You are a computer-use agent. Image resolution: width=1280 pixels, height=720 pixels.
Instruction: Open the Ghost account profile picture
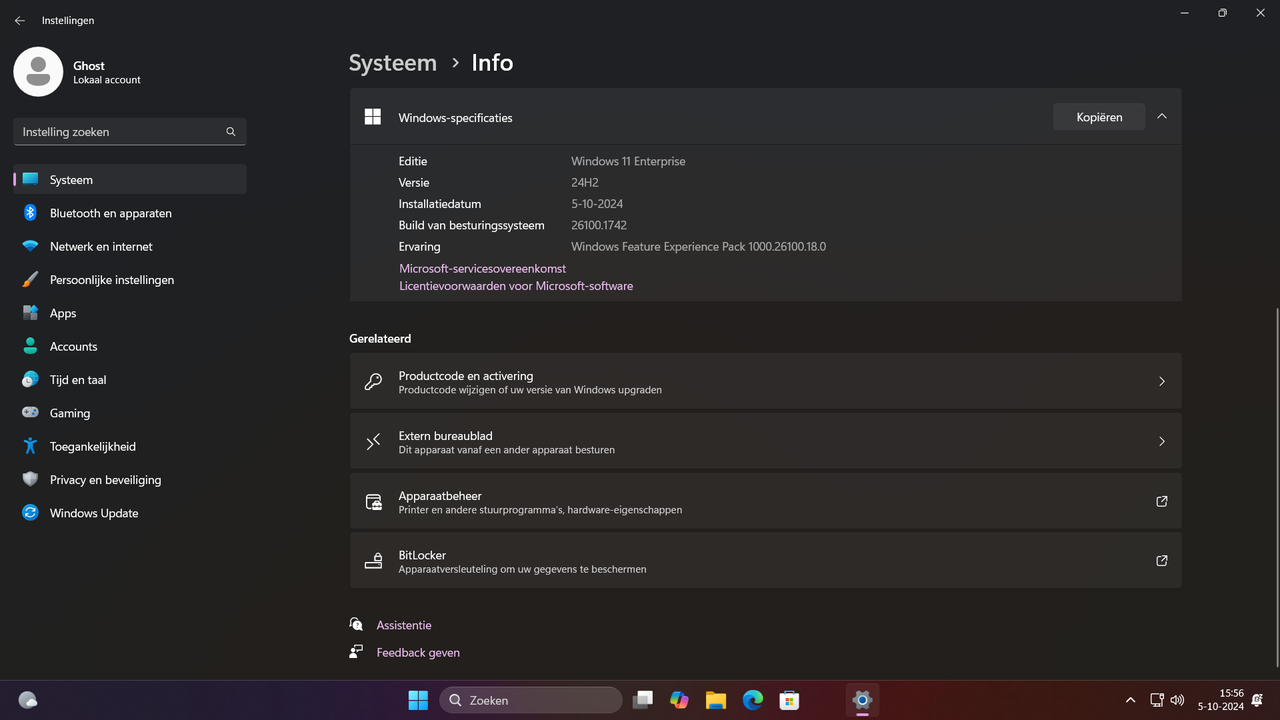38,71
